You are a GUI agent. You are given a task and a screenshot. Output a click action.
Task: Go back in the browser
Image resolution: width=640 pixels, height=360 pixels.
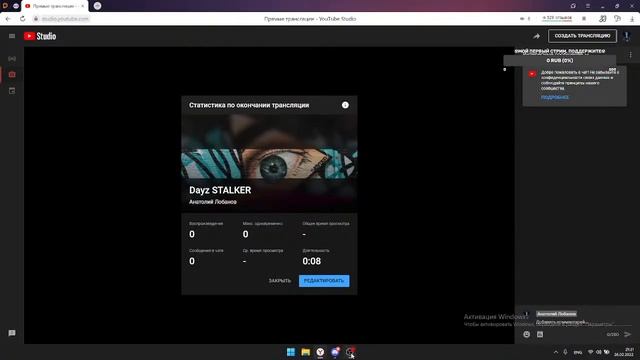click(8, 19)
